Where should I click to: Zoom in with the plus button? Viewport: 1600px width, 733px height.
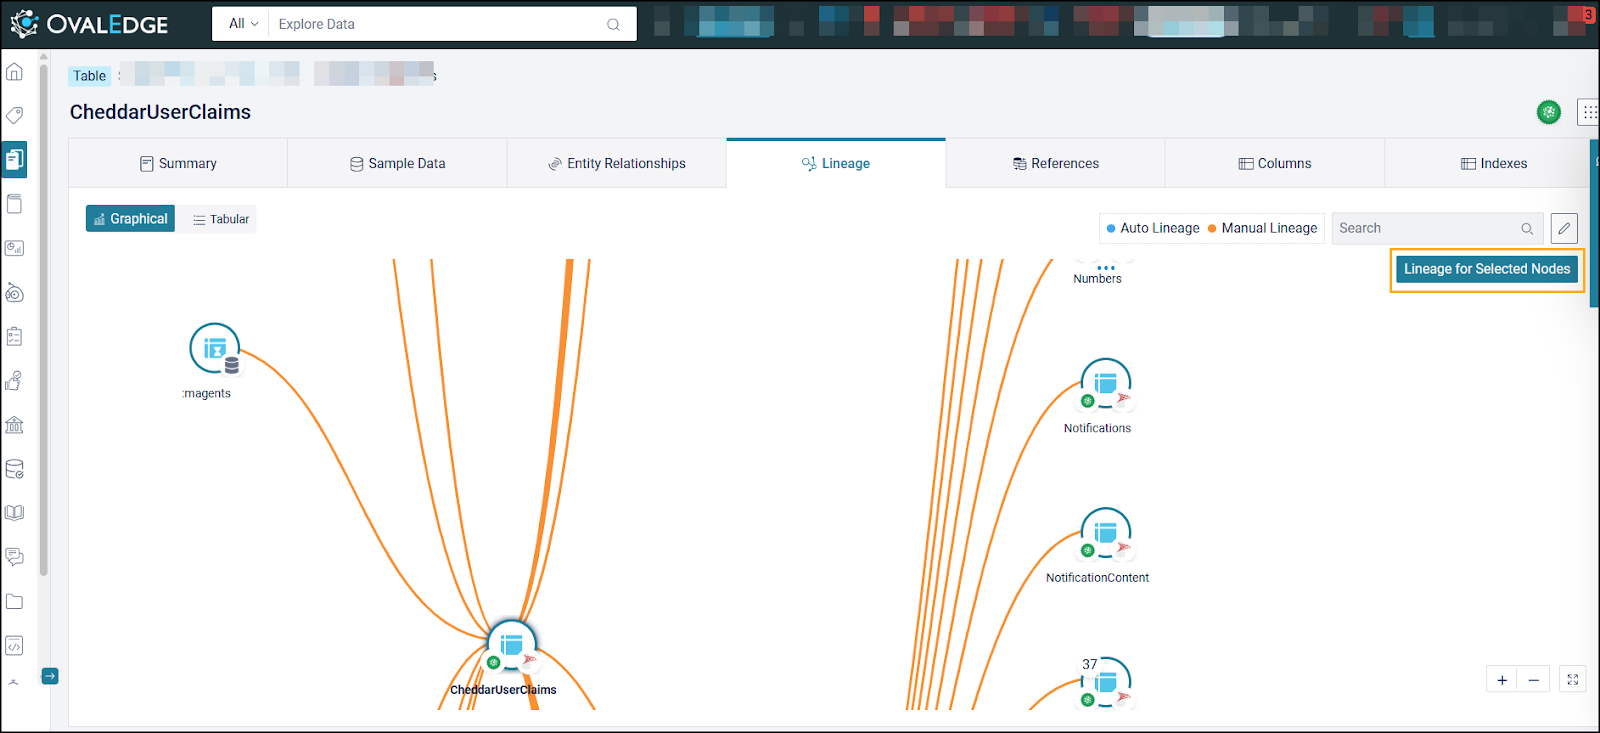(x=1502, y=680)
